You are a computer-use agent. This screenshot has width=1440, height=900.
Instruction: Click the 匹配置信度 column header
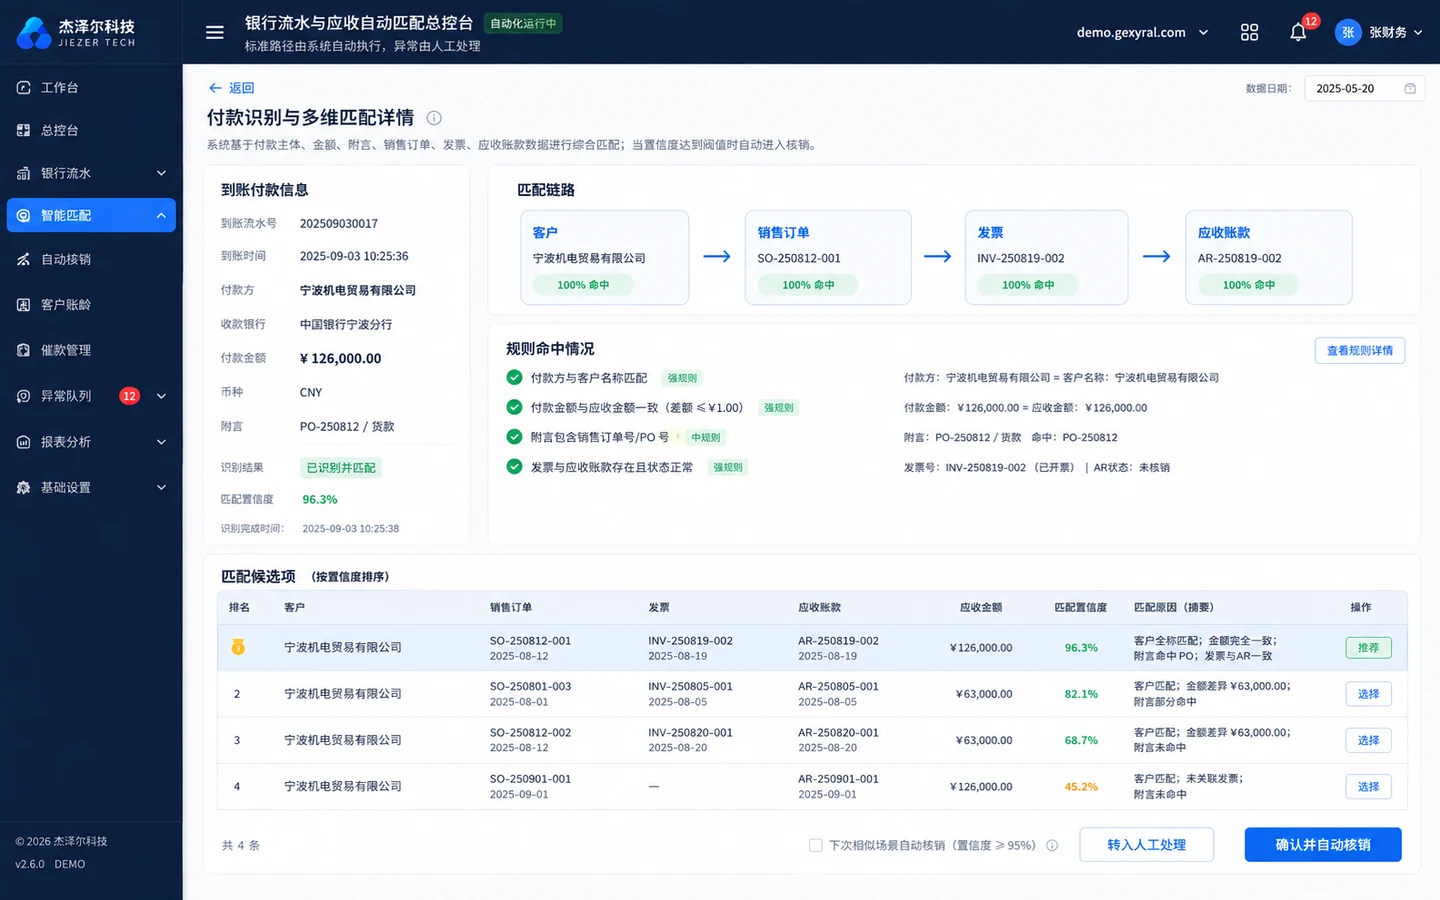coord(1080,607)
